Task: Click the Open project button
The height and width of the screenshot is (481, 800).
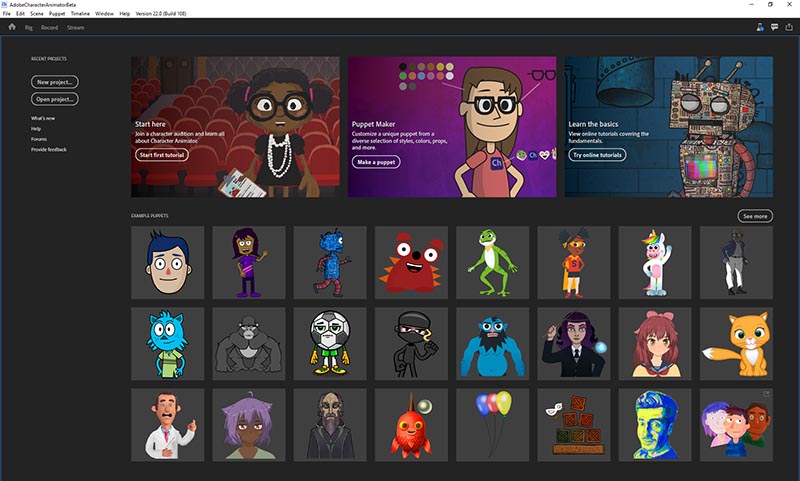Action: click(55, 99)
